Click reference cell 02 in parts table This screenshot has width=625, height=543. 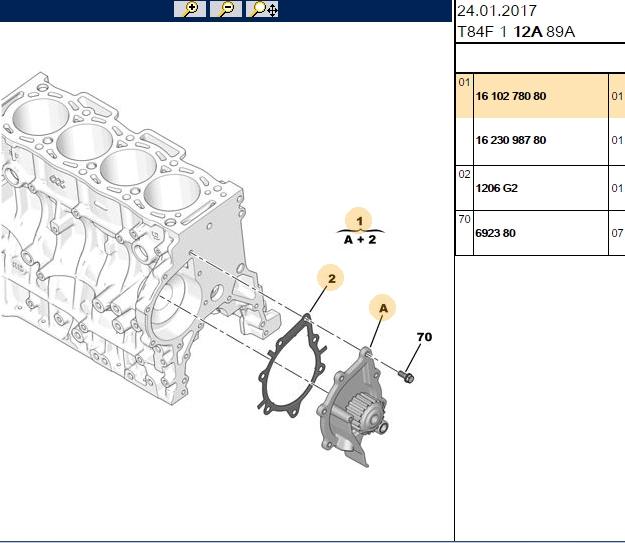click(x=464, y=174)
